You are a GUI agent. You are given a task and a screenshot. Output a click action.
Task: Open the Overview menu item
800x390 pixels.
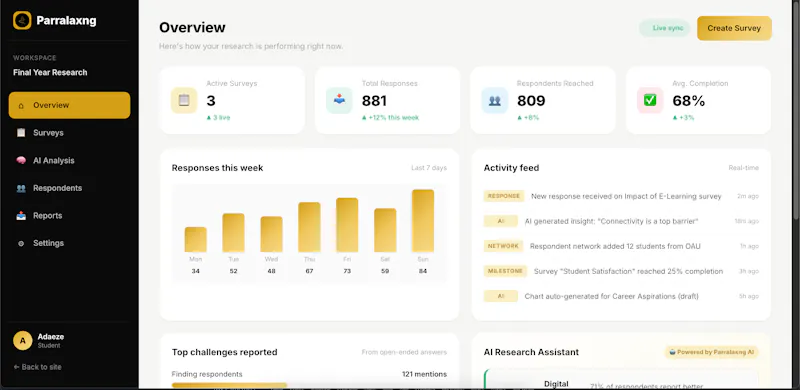point(69,105)
